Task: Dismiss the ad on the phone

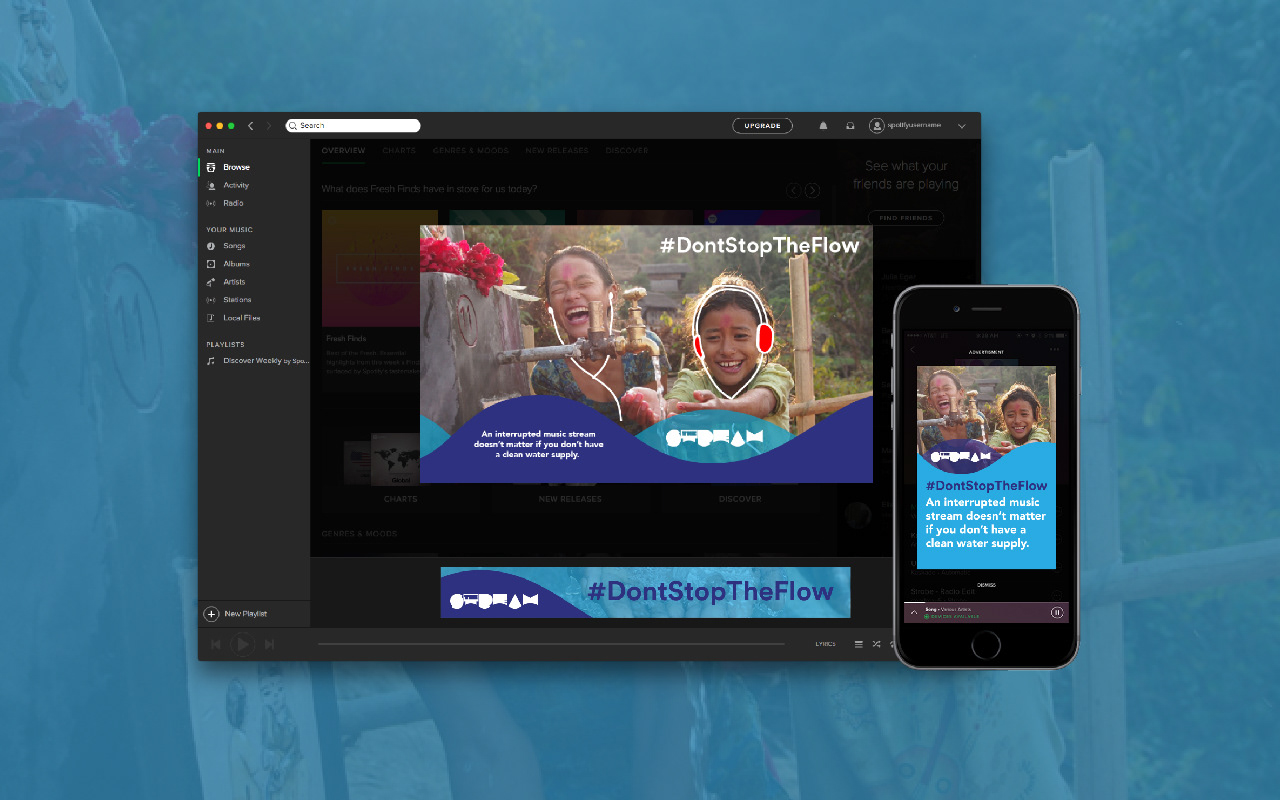Action: [986, 585]
